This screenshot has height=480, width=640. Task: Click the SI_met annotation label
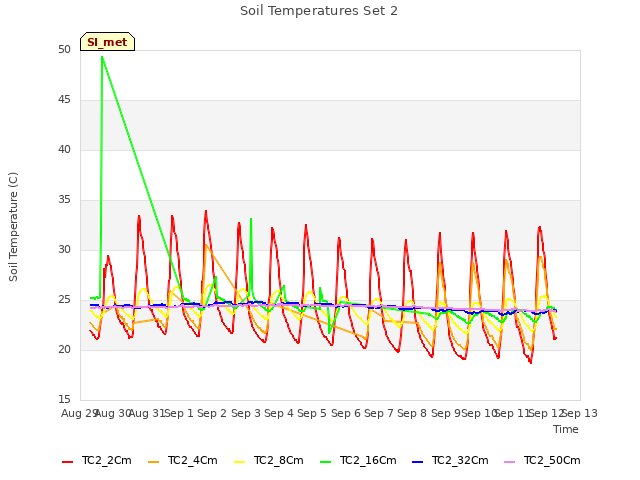(x=107, y=42)
